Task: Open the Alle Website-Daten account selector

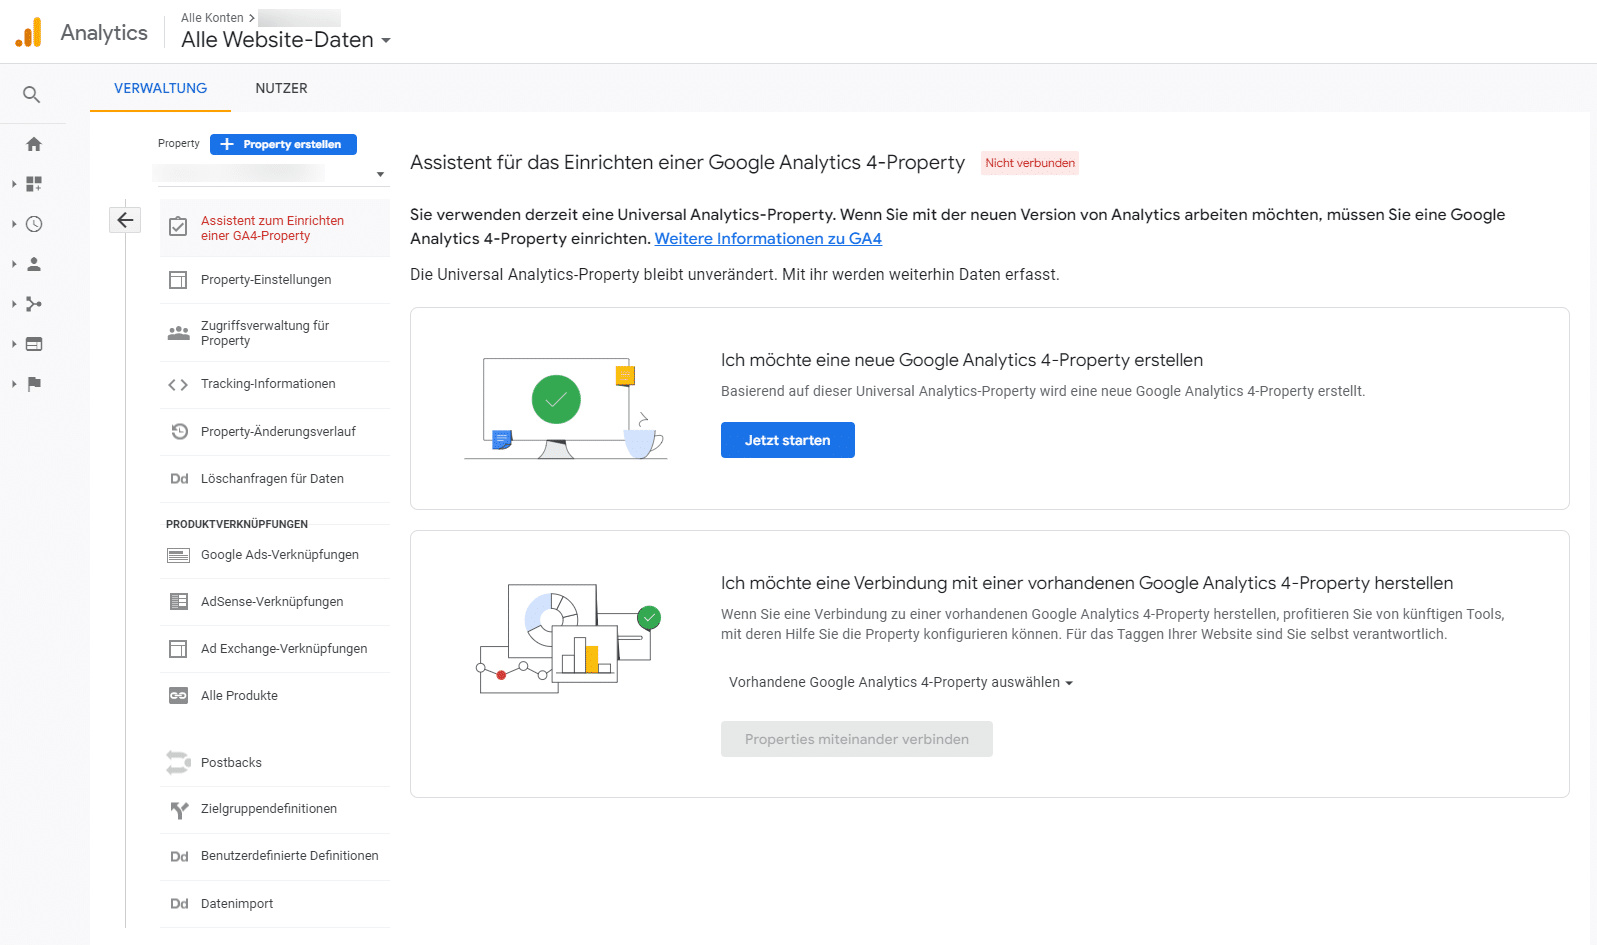Action: (x=286, y=40)
